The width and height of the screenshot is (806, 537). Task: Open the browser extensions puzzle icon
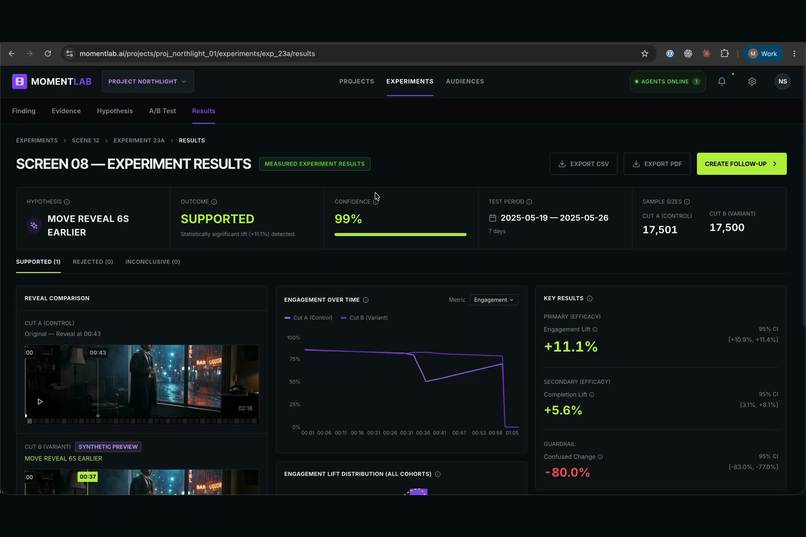click(724, 53)
